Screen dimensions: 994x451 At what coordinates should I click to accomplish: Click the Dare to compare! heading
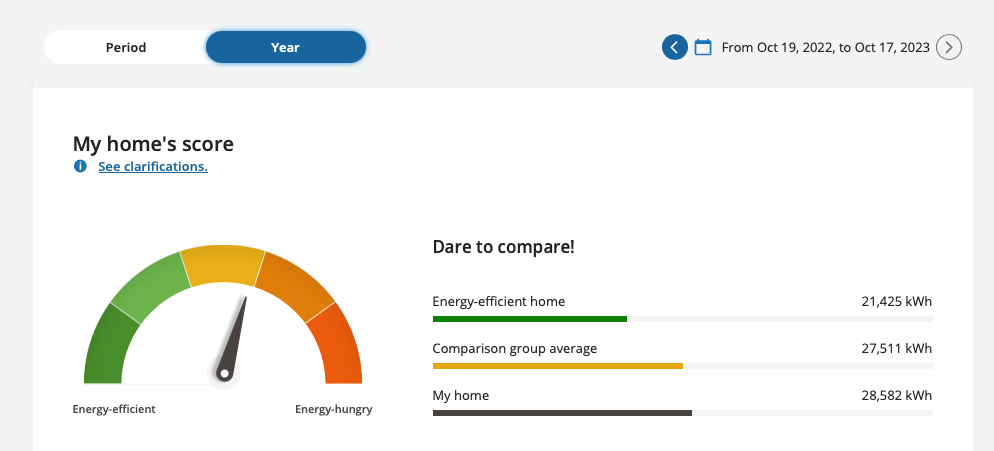coord(503,247)
